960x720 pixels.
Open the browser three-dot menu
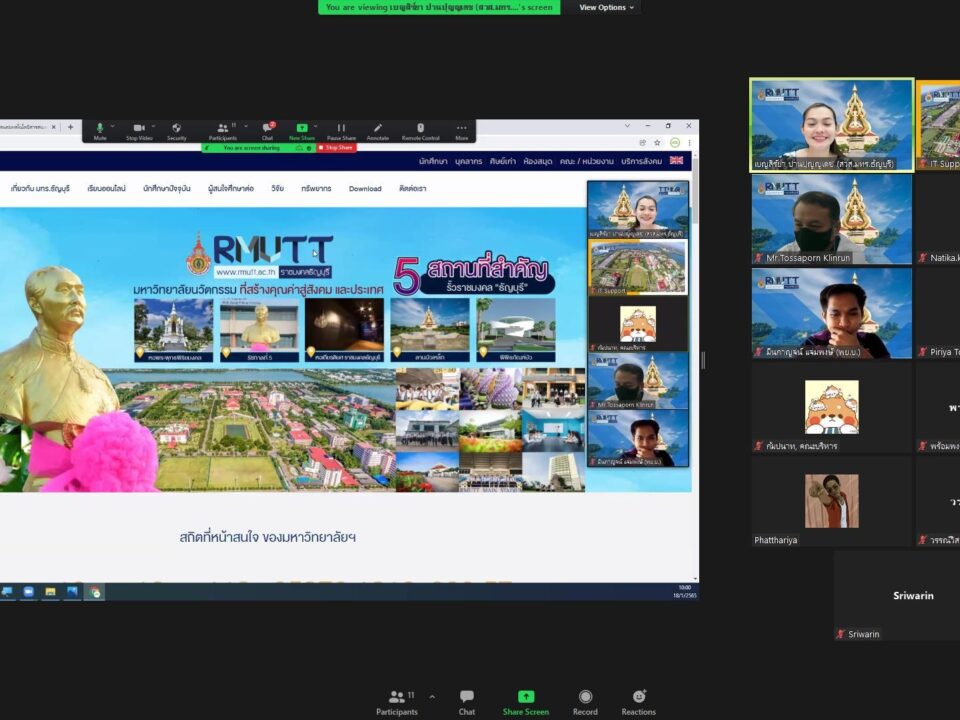(689, 143)
